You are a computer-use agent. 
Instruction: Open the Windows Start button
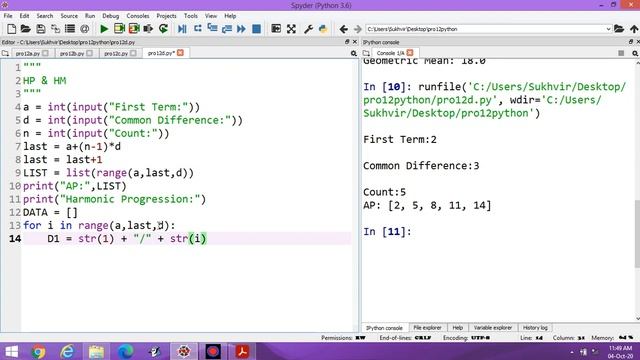pyautogui.click(x=11, y=351)
